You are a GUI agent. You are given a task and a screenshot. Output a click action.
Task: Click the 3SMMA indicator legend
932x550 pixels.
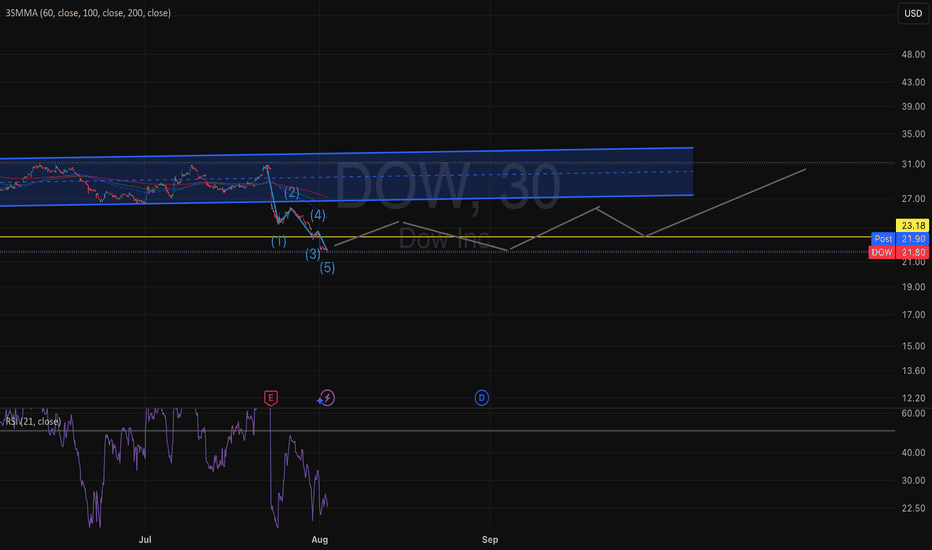coord(88,12)
